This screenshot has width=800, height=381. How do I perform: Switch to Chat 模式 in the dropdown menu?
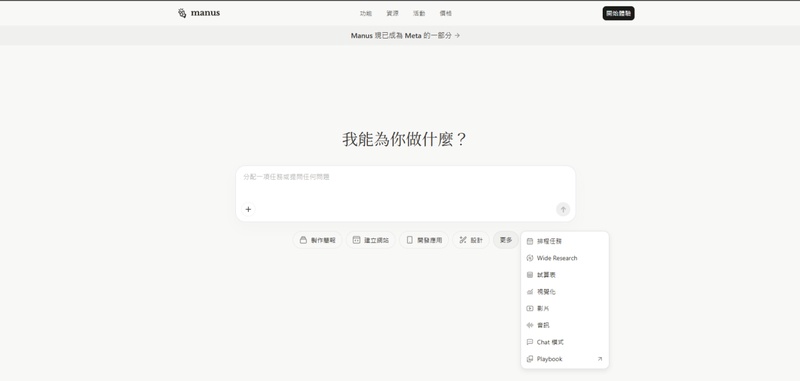(565, 342)
